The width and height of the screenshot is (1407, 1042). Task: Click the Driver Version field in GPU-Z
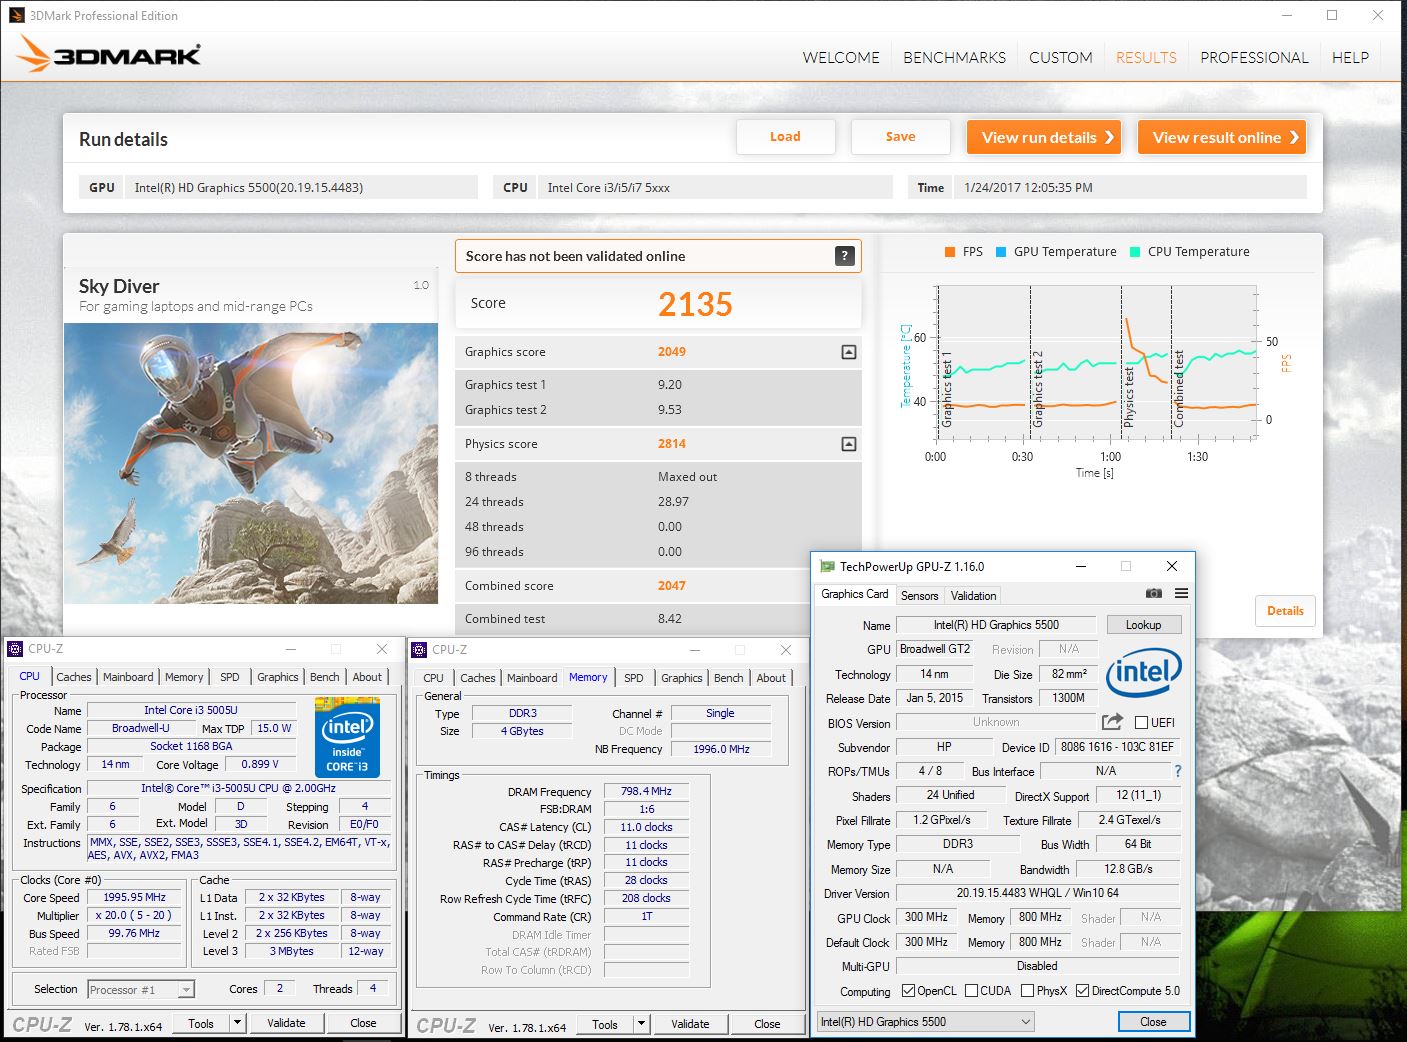pos(1037,893)
